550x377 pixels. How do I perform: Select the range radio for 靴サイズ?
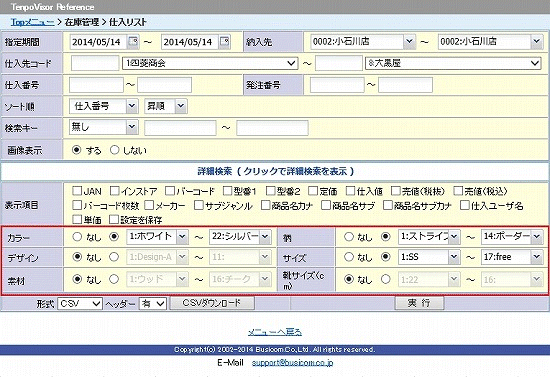pos(386,279)
